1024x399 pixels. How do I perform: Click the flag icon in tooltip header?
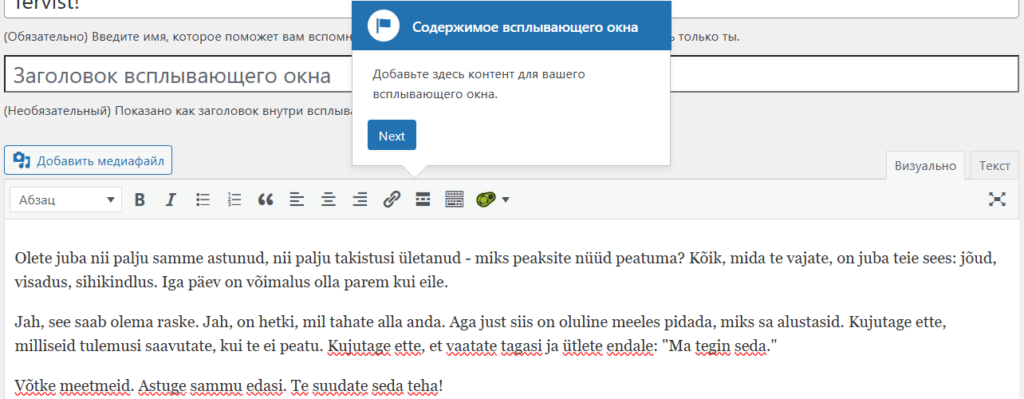click(x=383, y=26)
